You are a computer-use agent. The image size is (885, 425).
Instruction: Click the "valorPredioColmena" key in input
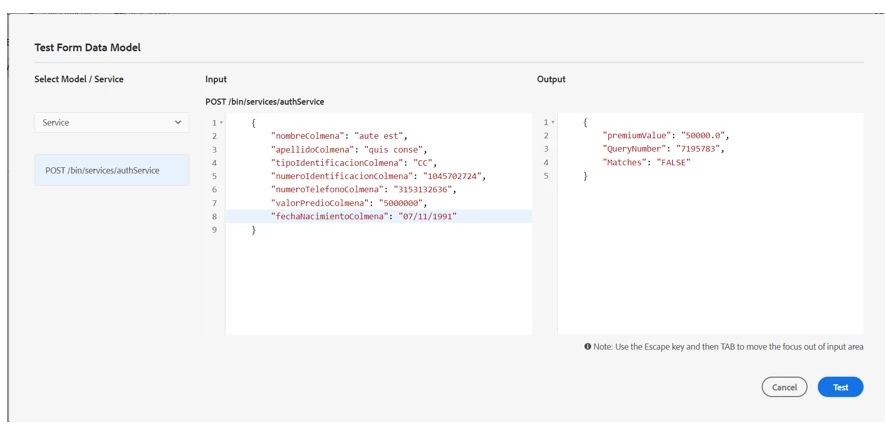[321, 203]
